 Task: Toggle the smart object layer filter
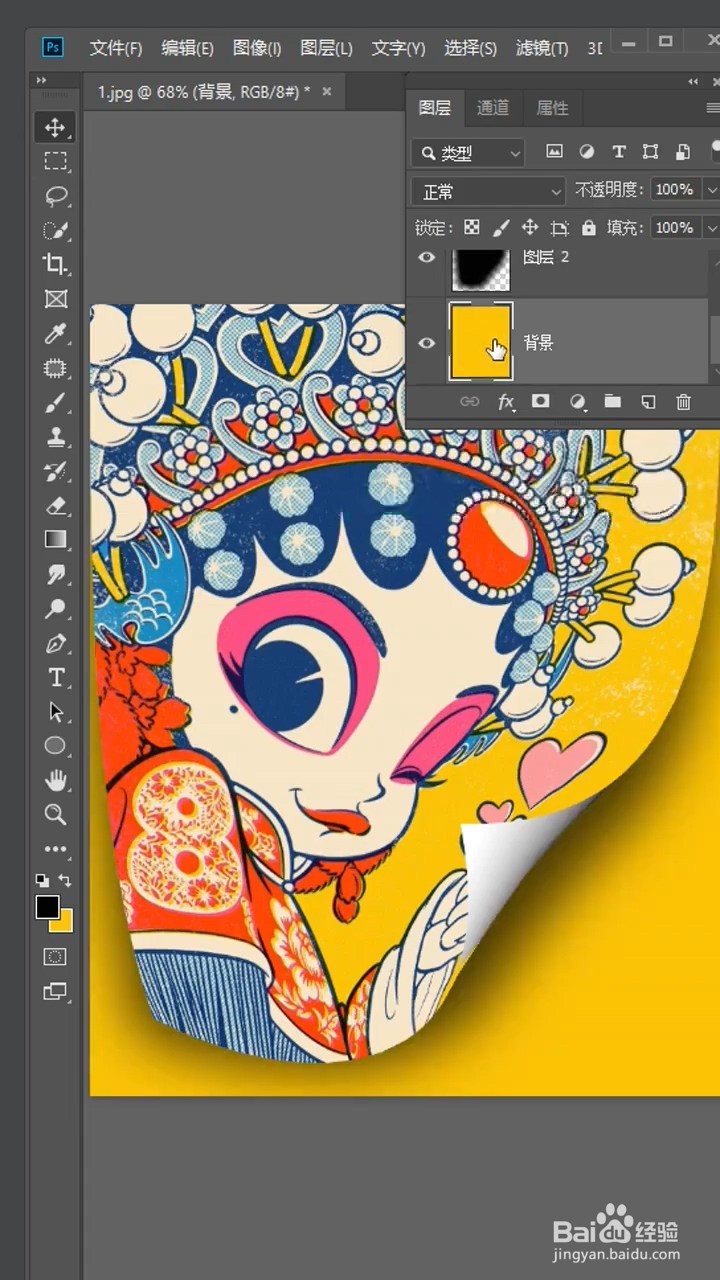click(683, 152)
